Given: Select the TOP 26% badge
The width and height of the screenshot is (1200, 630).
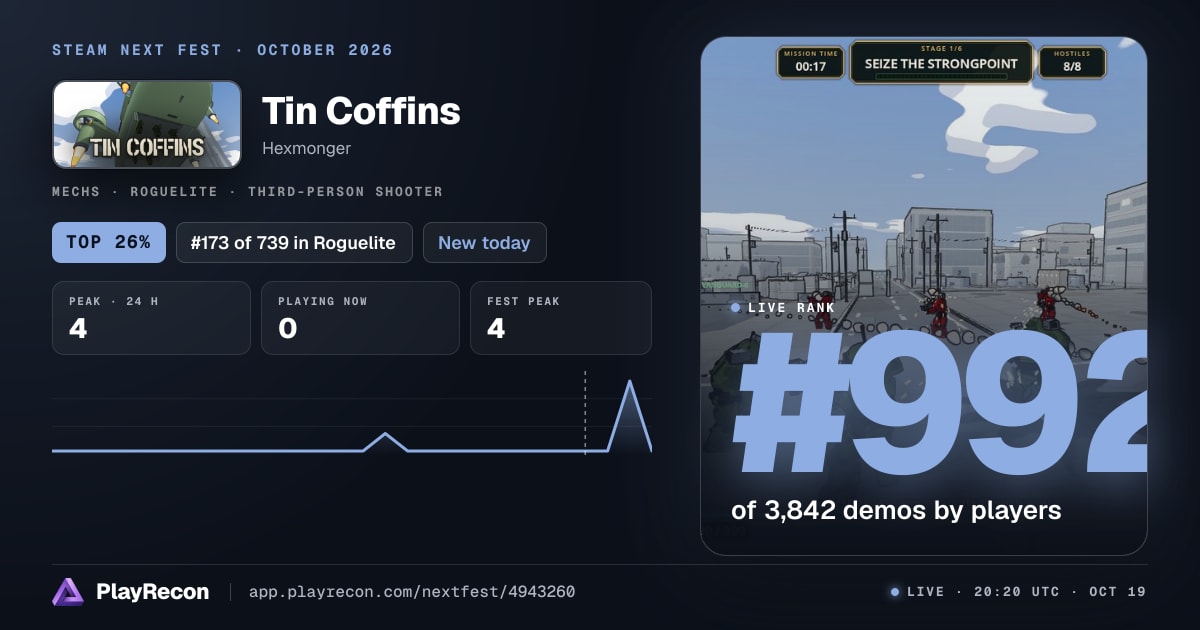Looking at the screenshot, I should 109,242.
